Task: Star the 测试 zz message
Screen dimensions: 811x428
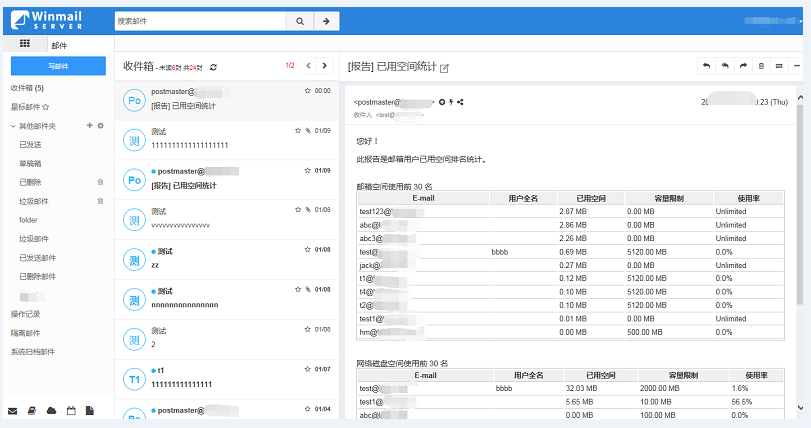Action: coord(307,249)
